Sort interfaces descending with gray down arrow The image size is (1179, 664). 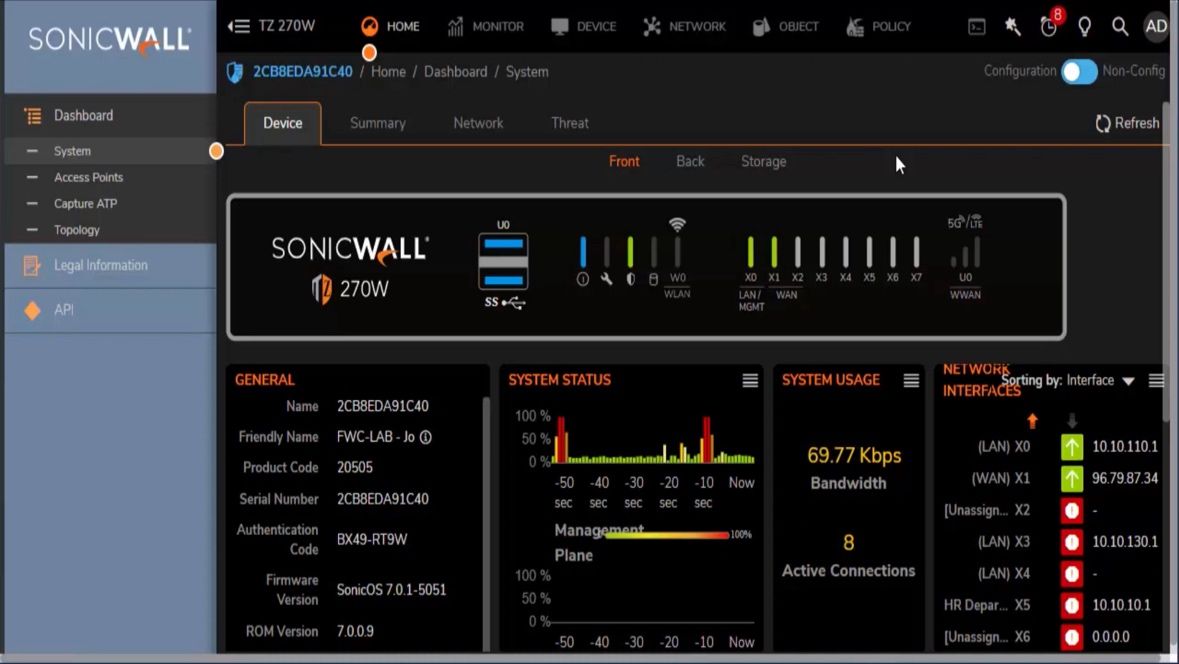pos(1071,421)
